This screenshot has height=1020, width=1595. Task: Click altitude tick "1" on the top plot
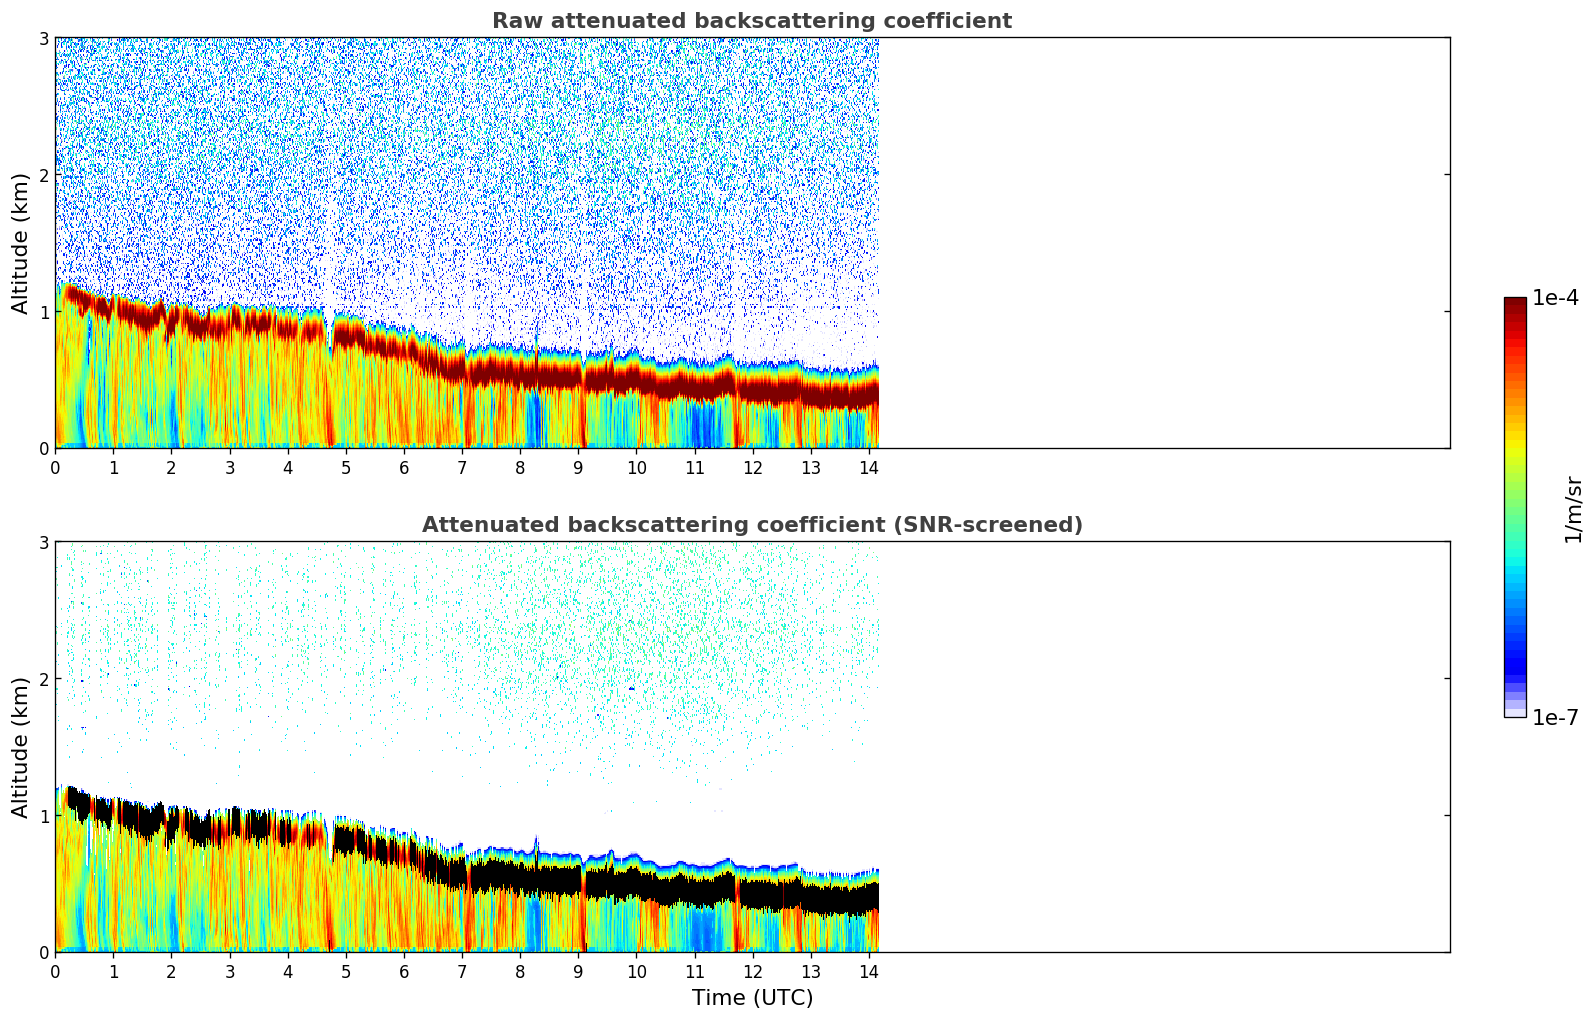[43, 312]
